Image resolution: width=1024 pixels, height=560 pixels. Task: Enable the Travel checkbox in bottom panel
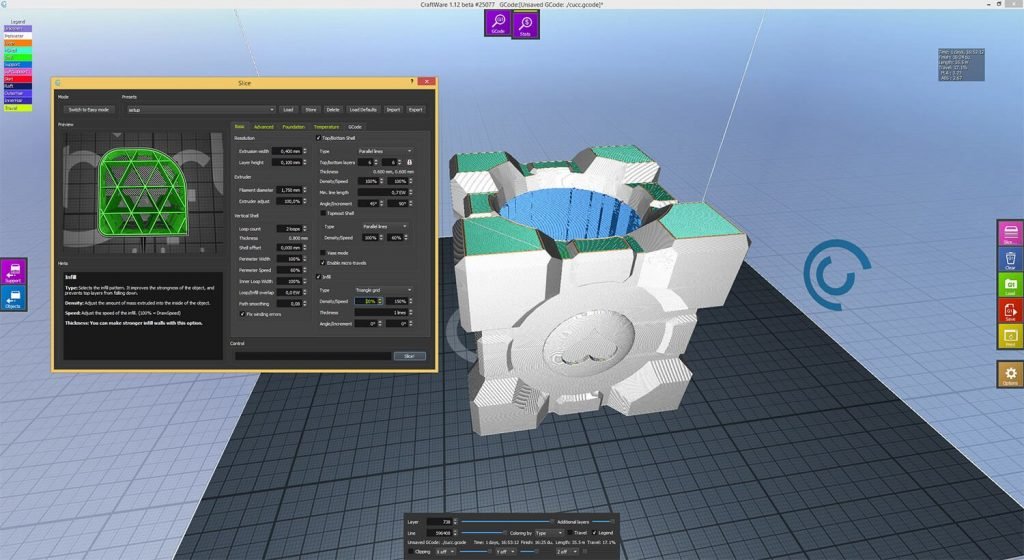pos(570,533)
